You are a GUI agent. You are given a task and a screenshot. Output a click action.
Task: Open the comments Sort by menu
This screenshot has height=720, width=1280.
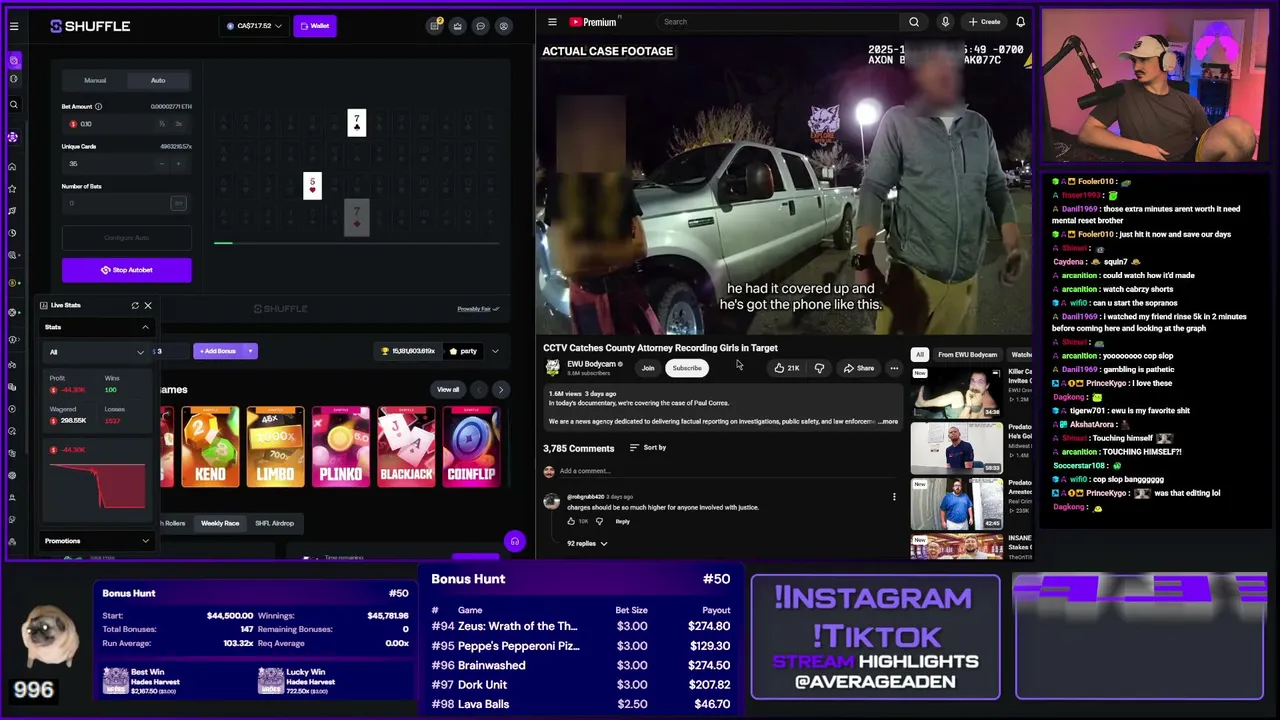click(x=648, y=448)
